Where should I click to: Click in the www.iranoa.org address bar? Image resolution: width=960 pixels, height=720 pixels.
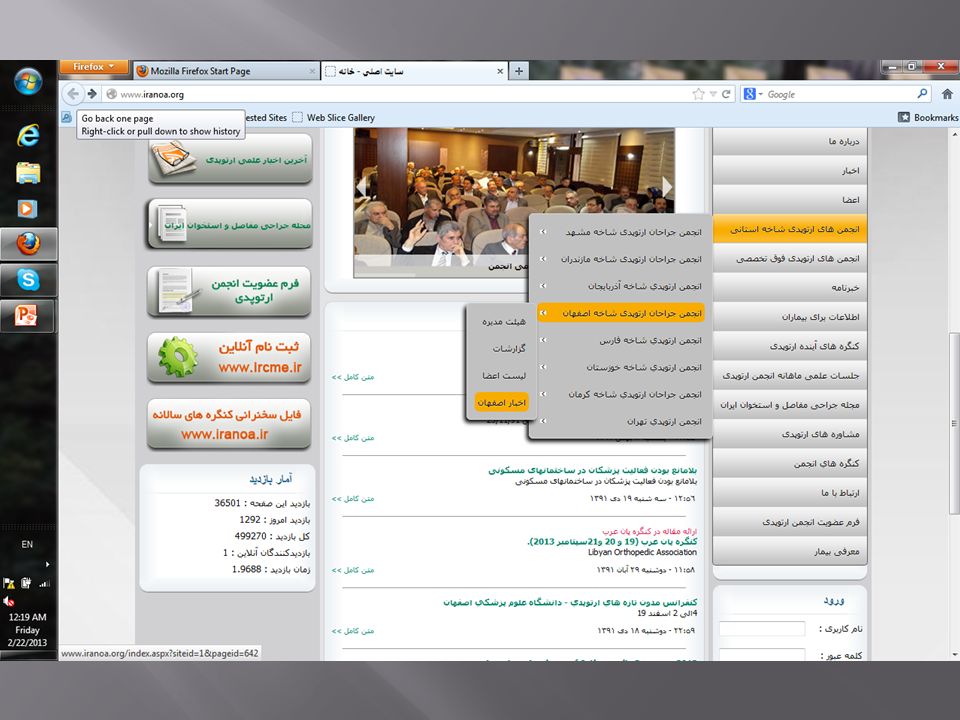(404, 94)
